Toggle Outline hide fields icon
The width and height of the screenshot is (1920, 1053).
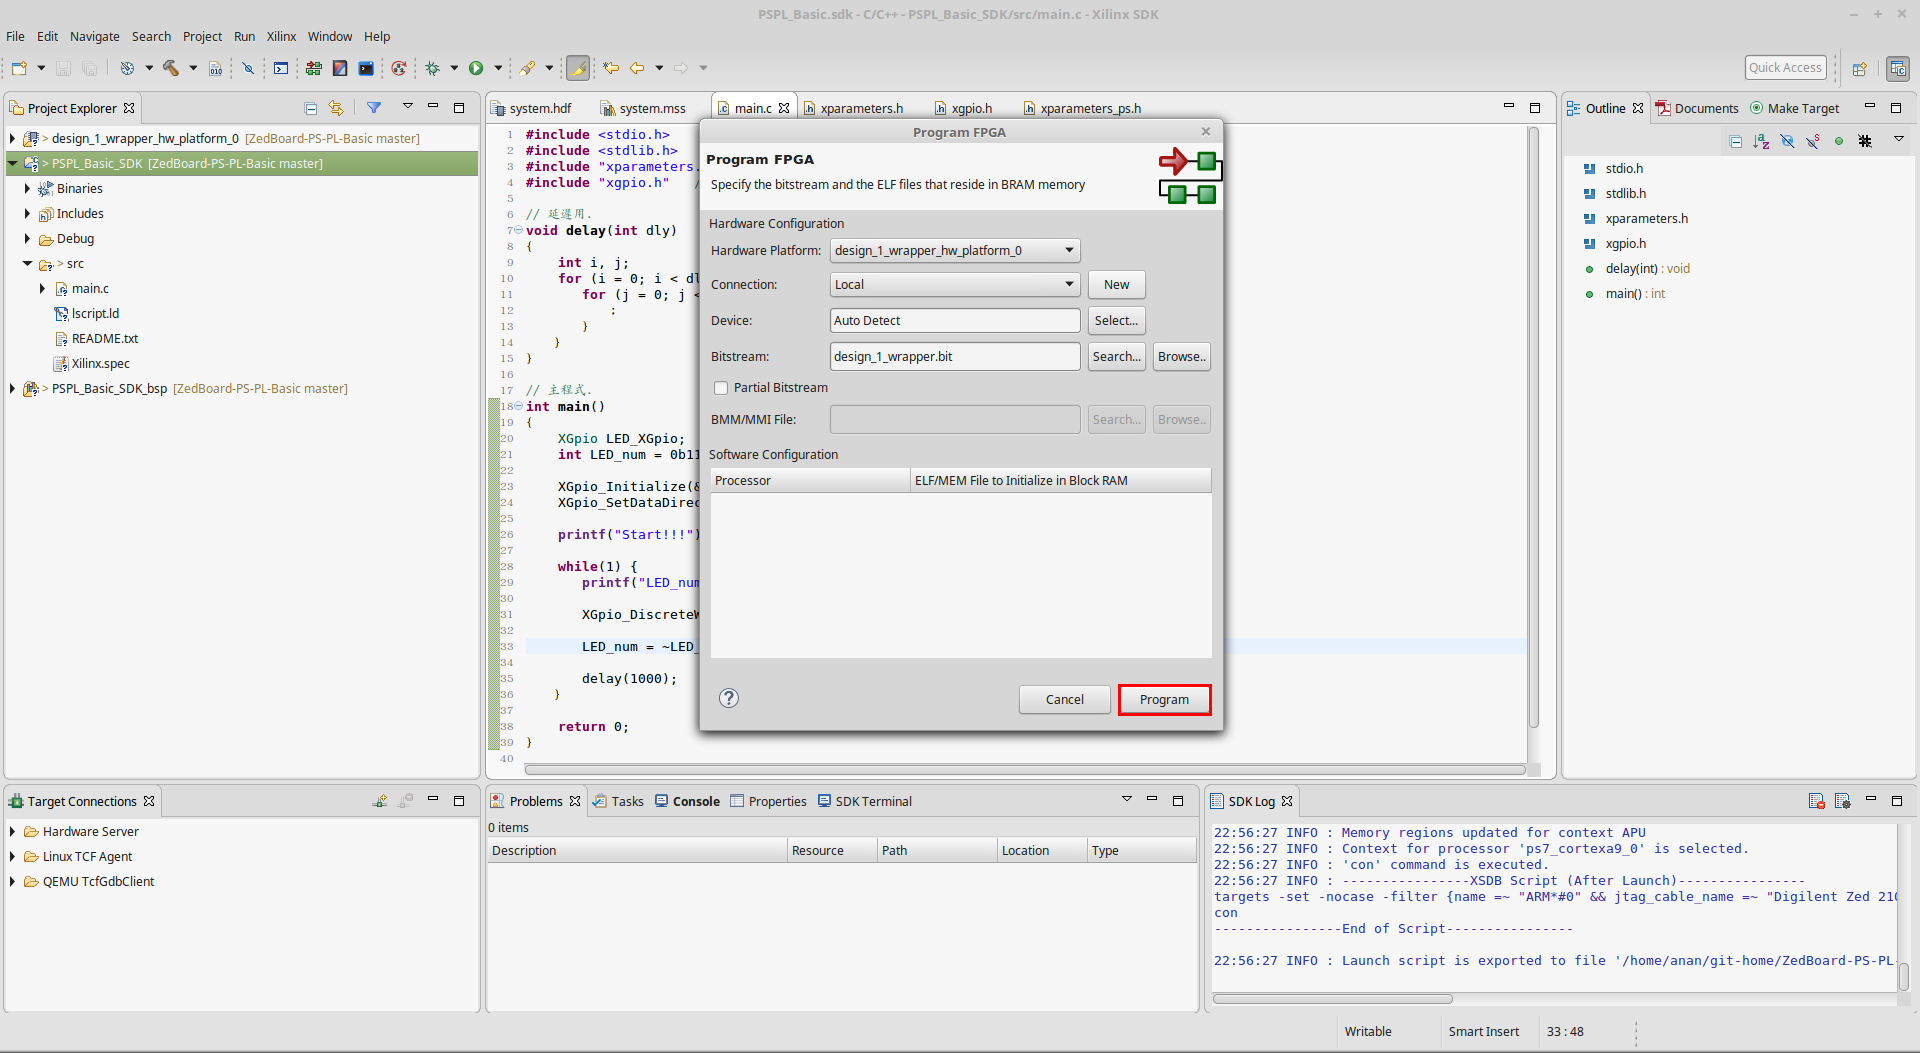pyautogui.click(x=1787, y=141)
